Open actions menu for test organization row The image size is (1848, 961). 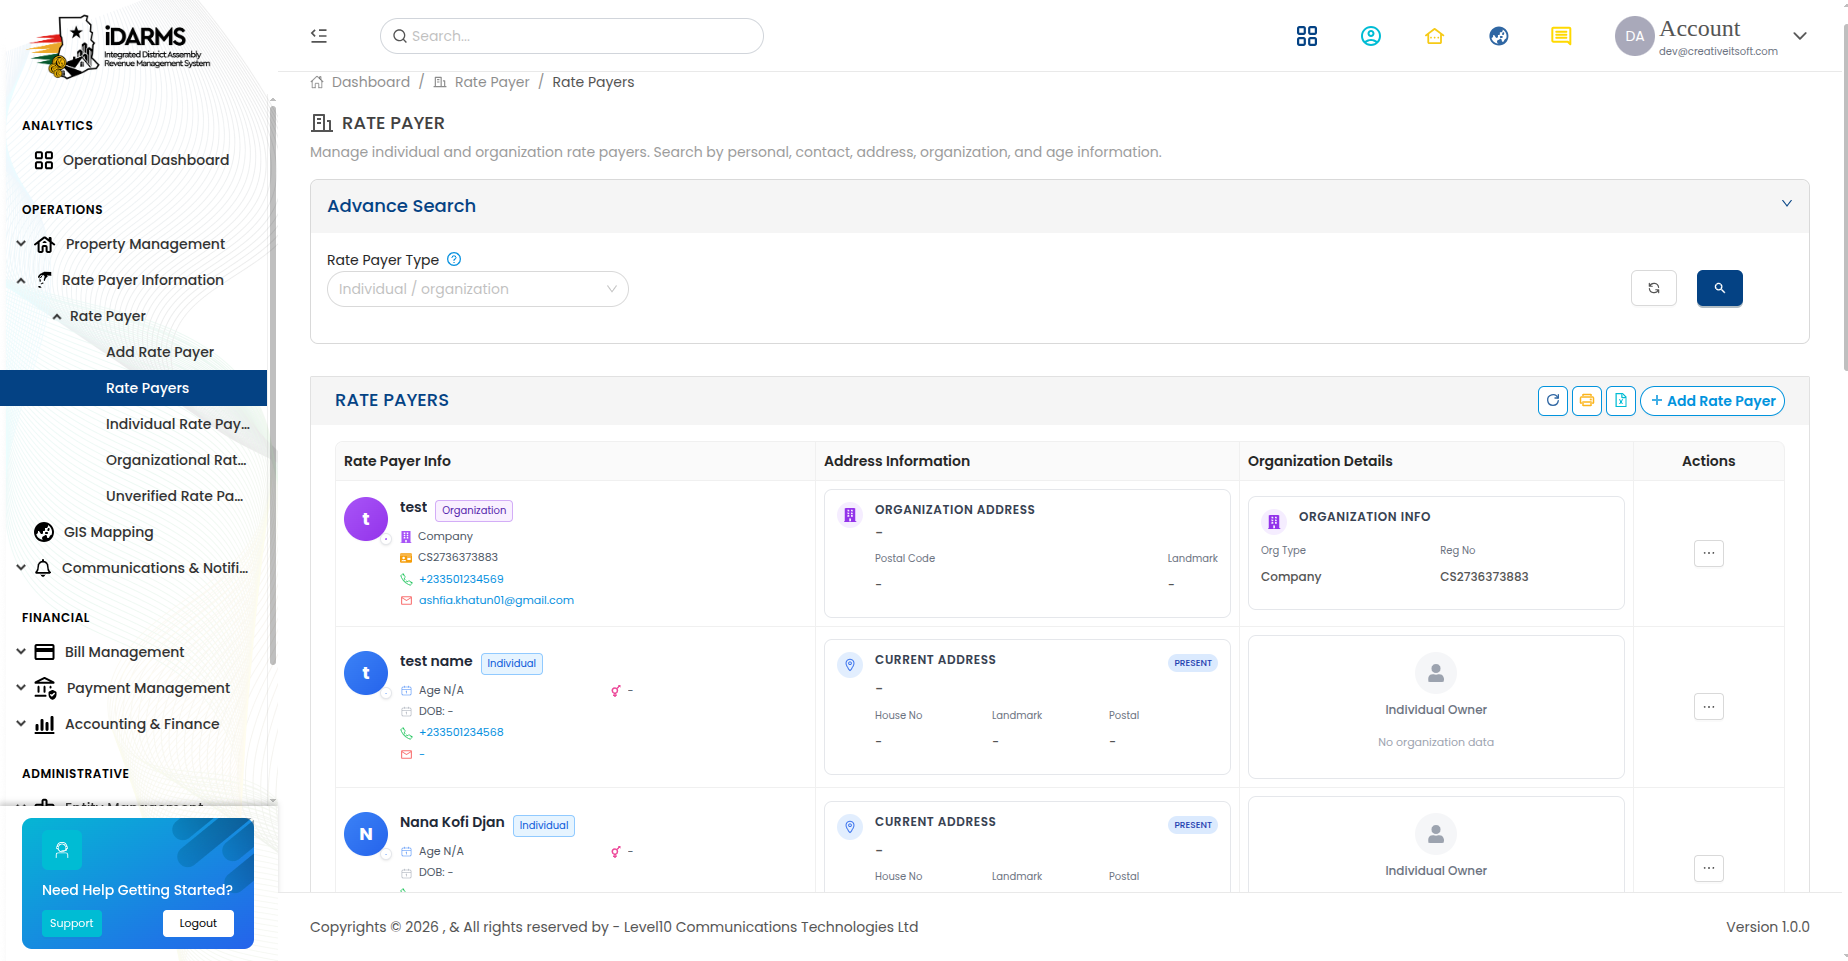tap(1709, 553)
